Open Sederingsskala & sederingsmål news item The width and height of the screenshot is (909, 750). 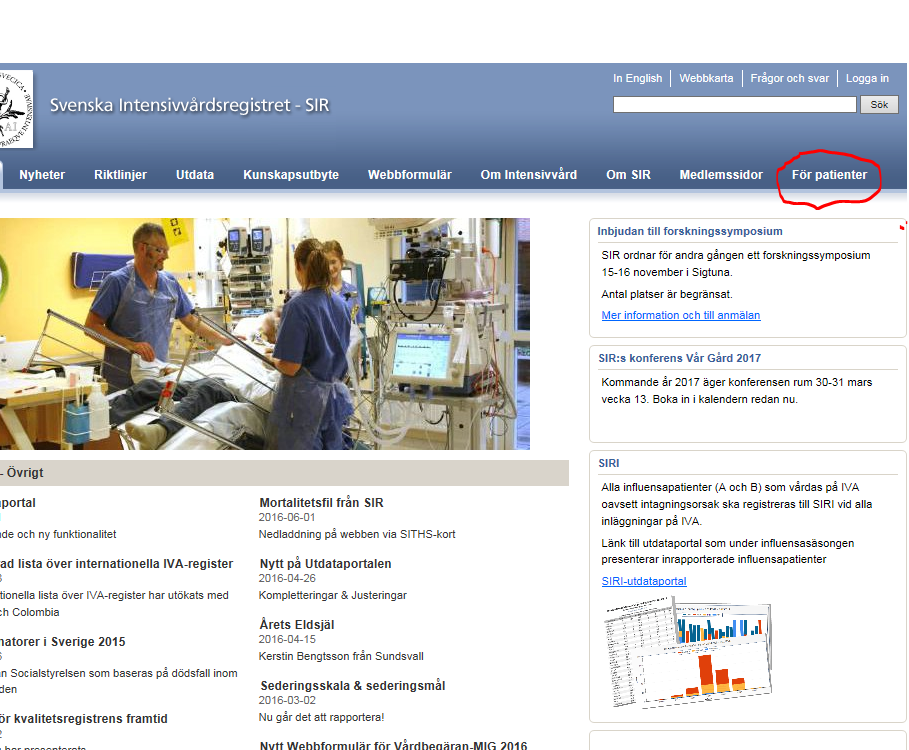(352, 686)
